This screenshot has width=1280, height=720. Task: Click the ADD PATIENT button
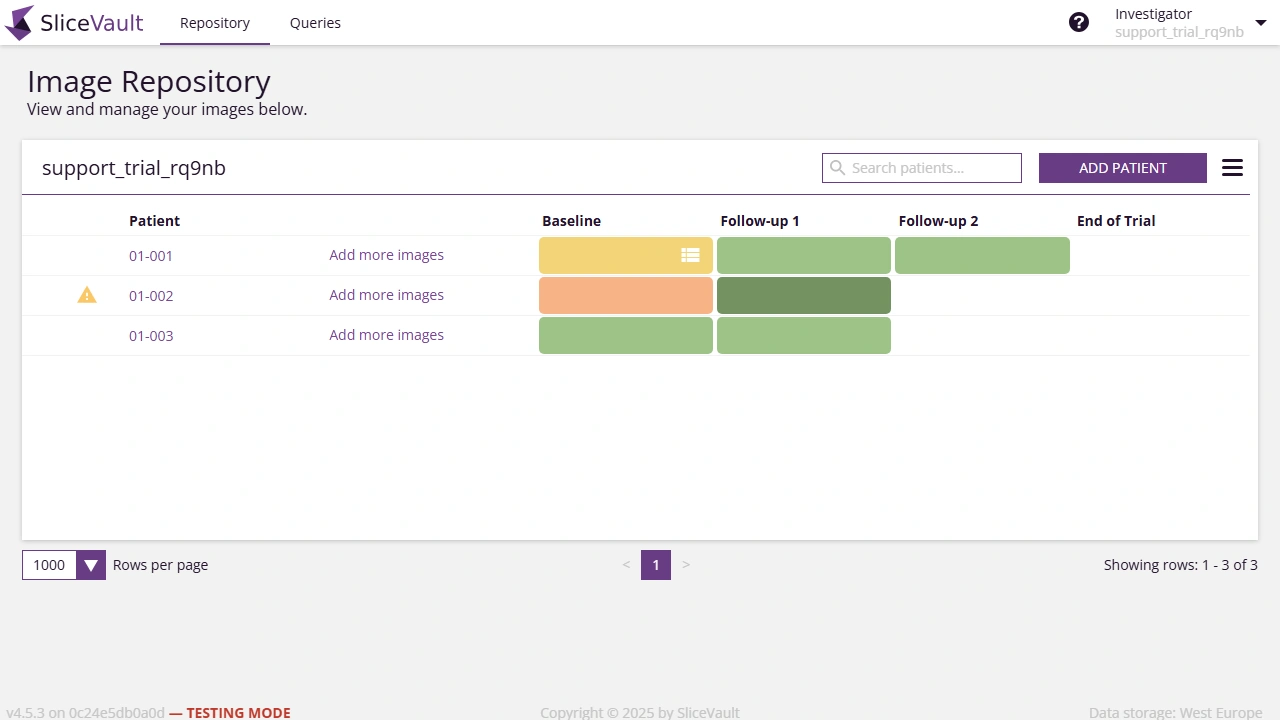pos(1123,168)
